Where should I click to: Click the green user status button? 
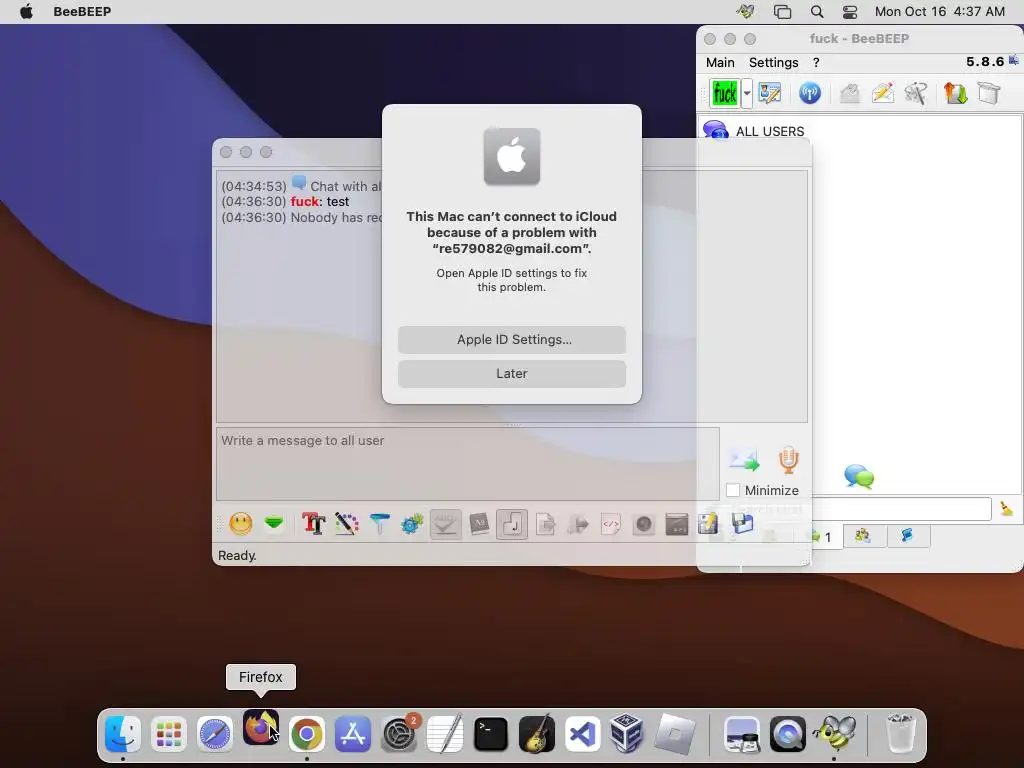tap(725, 93)
